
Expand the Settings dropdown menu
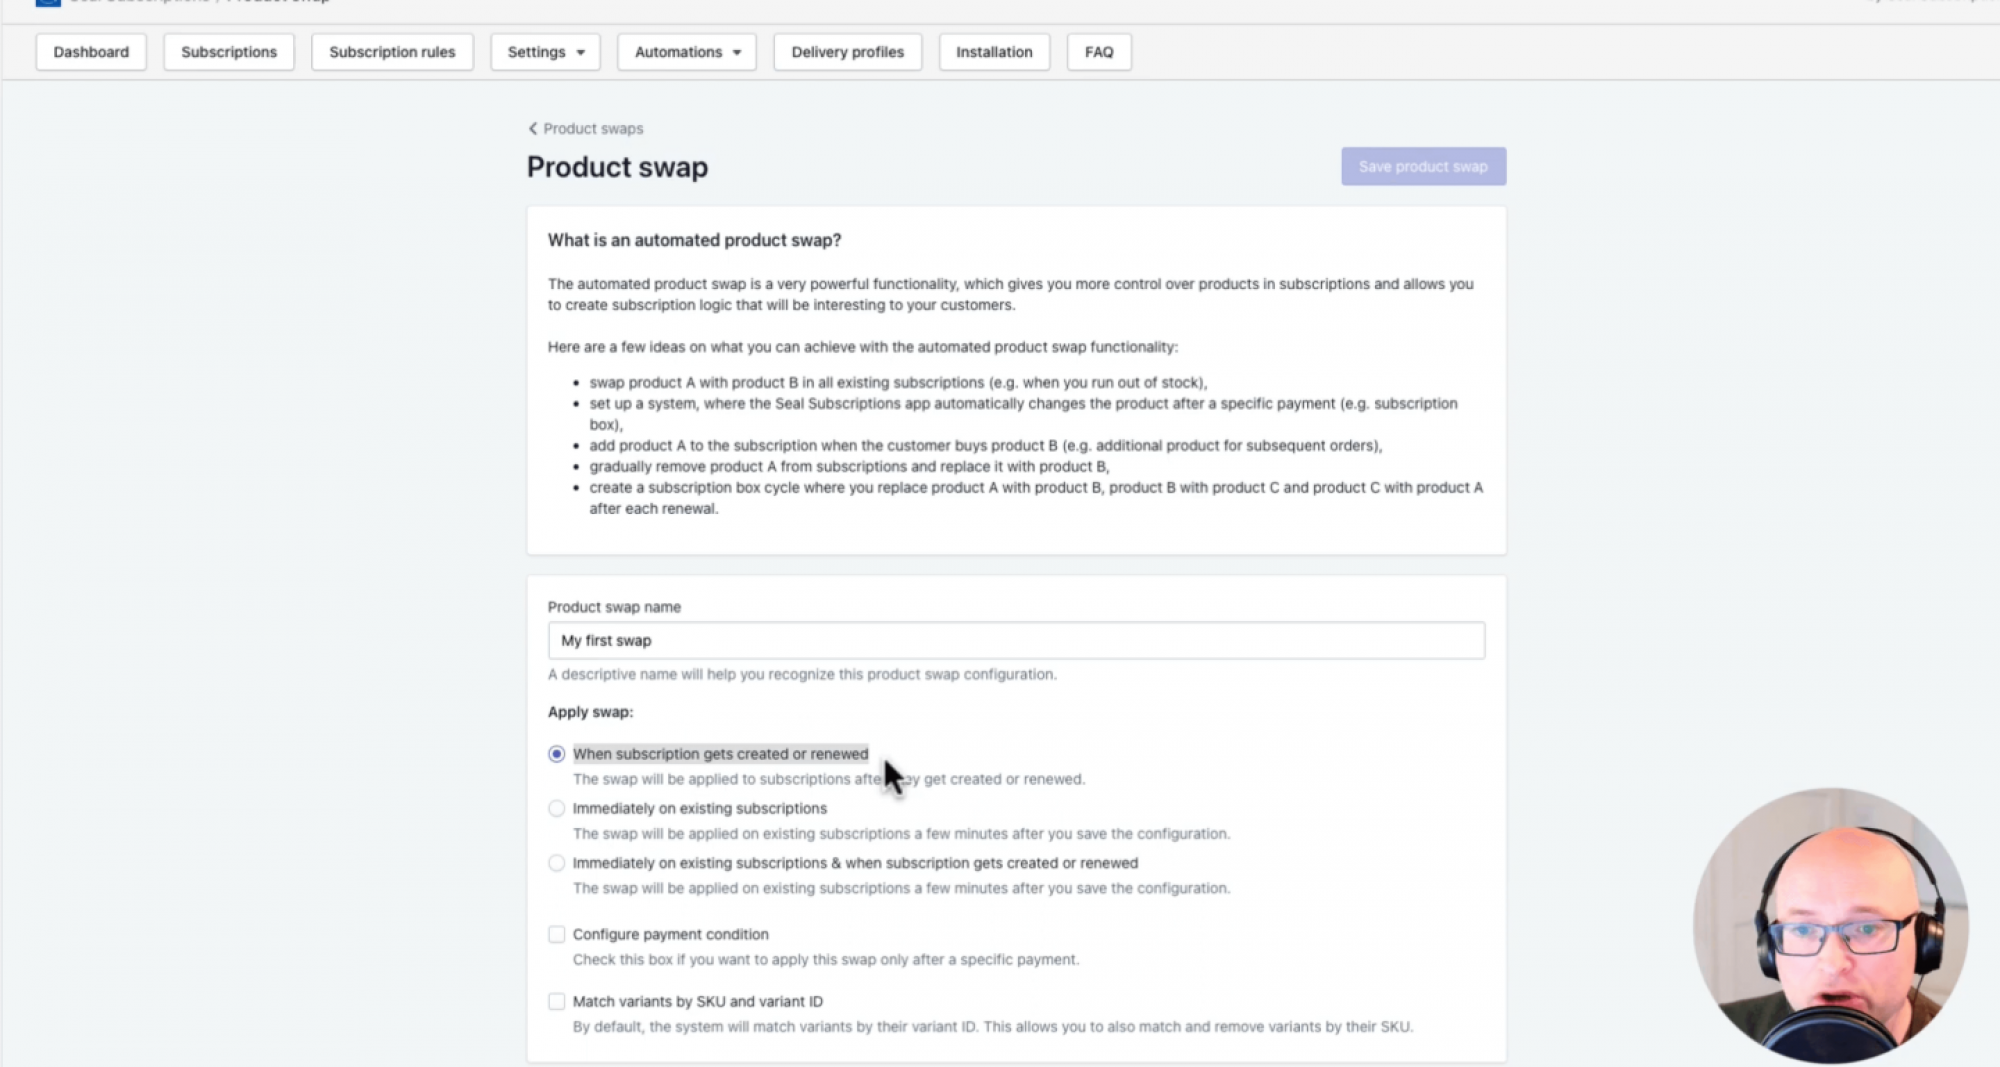(x=545, y=52)
